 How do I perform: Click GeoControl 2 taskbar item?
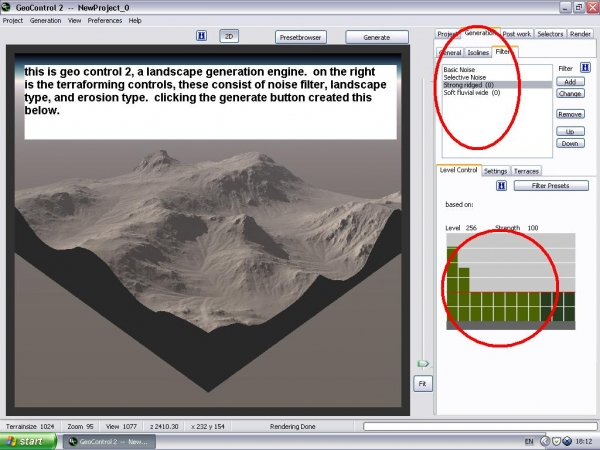tap(109, 442)
